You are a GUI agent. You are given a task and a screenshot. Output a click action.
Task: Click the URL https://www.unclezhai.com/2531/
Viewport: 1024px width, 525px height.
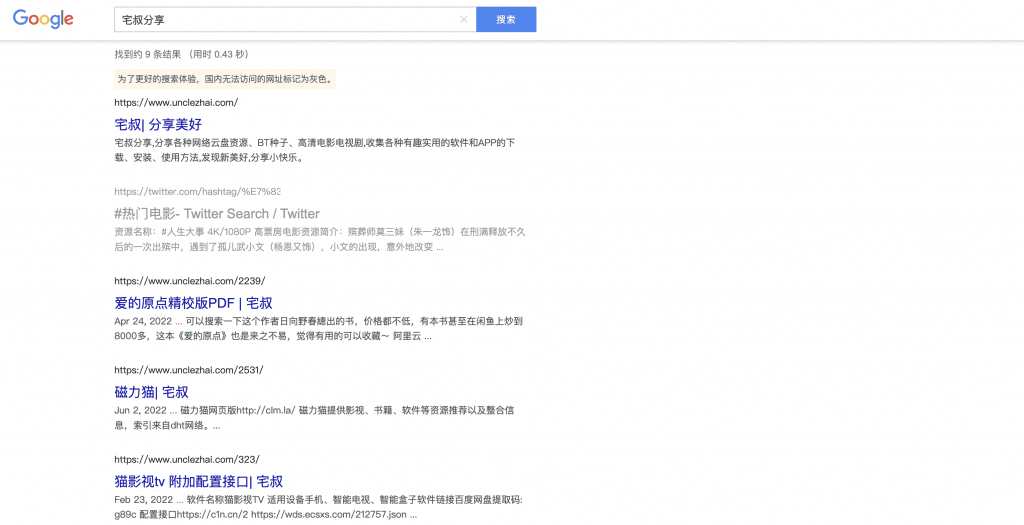(x=189, y=370)
